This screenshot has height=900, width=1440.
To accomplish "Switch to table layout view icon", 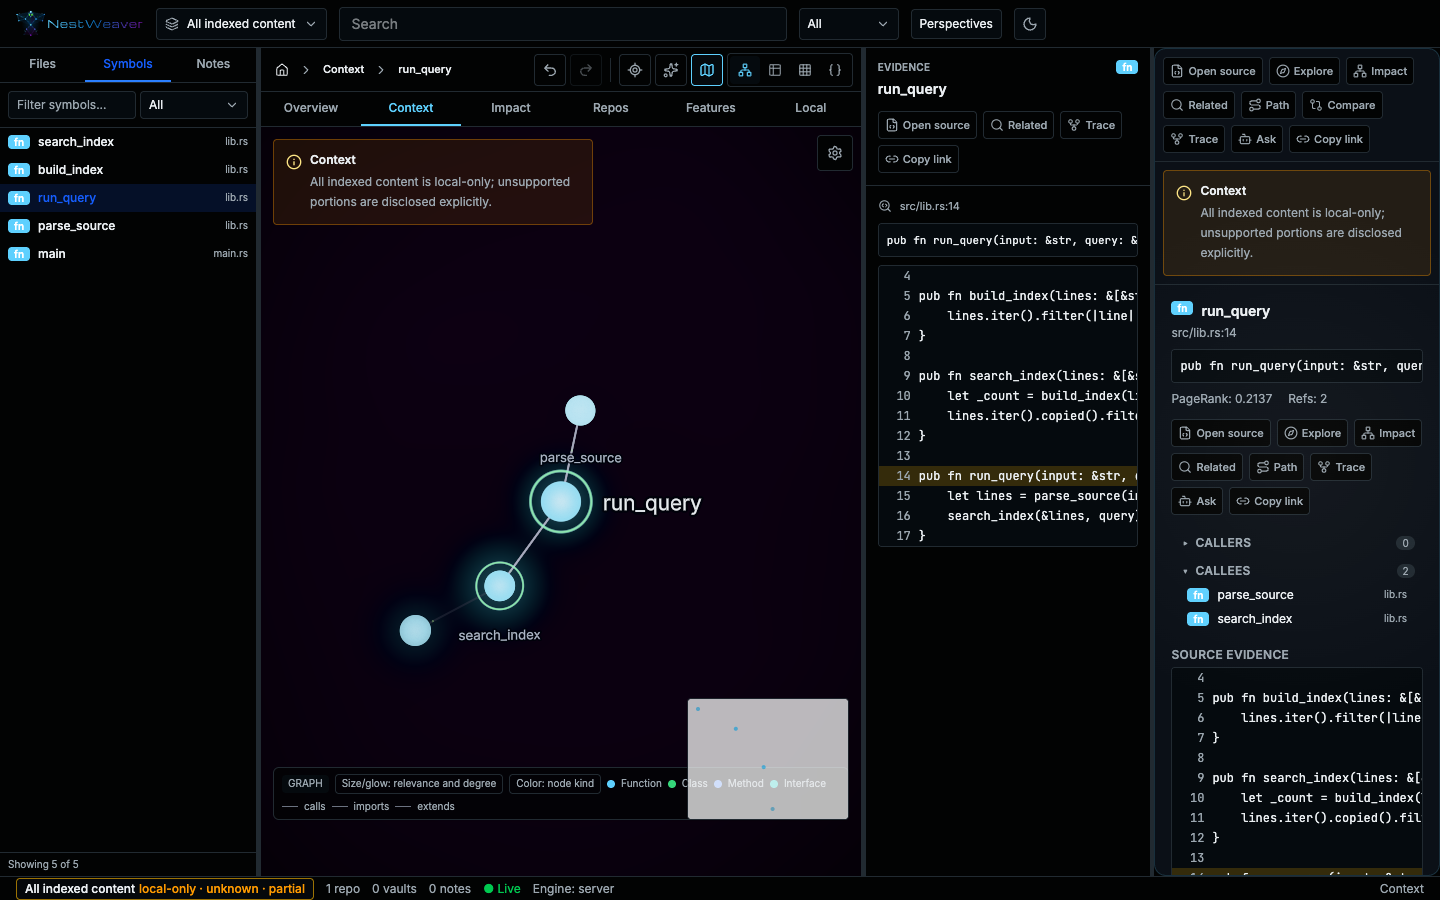I will (x=775, y=70).
